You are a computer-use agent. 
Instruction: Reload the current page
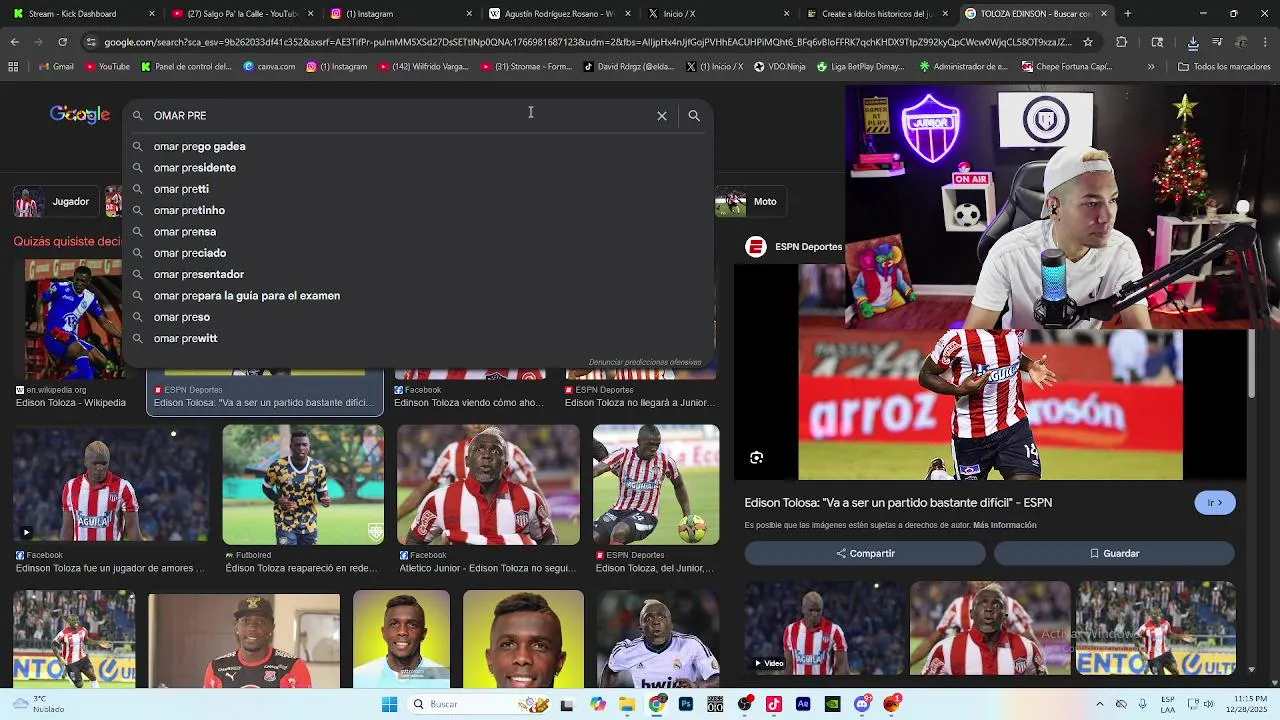(62, 42)
